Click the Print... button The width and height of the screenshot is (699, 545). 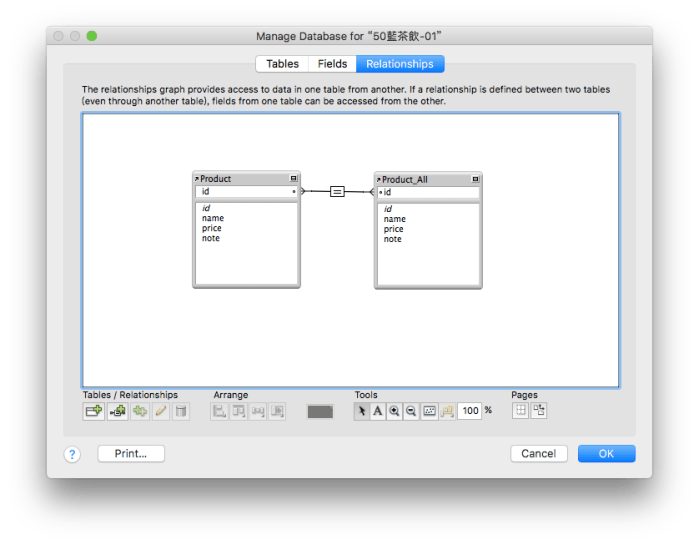tap(131, 454)
